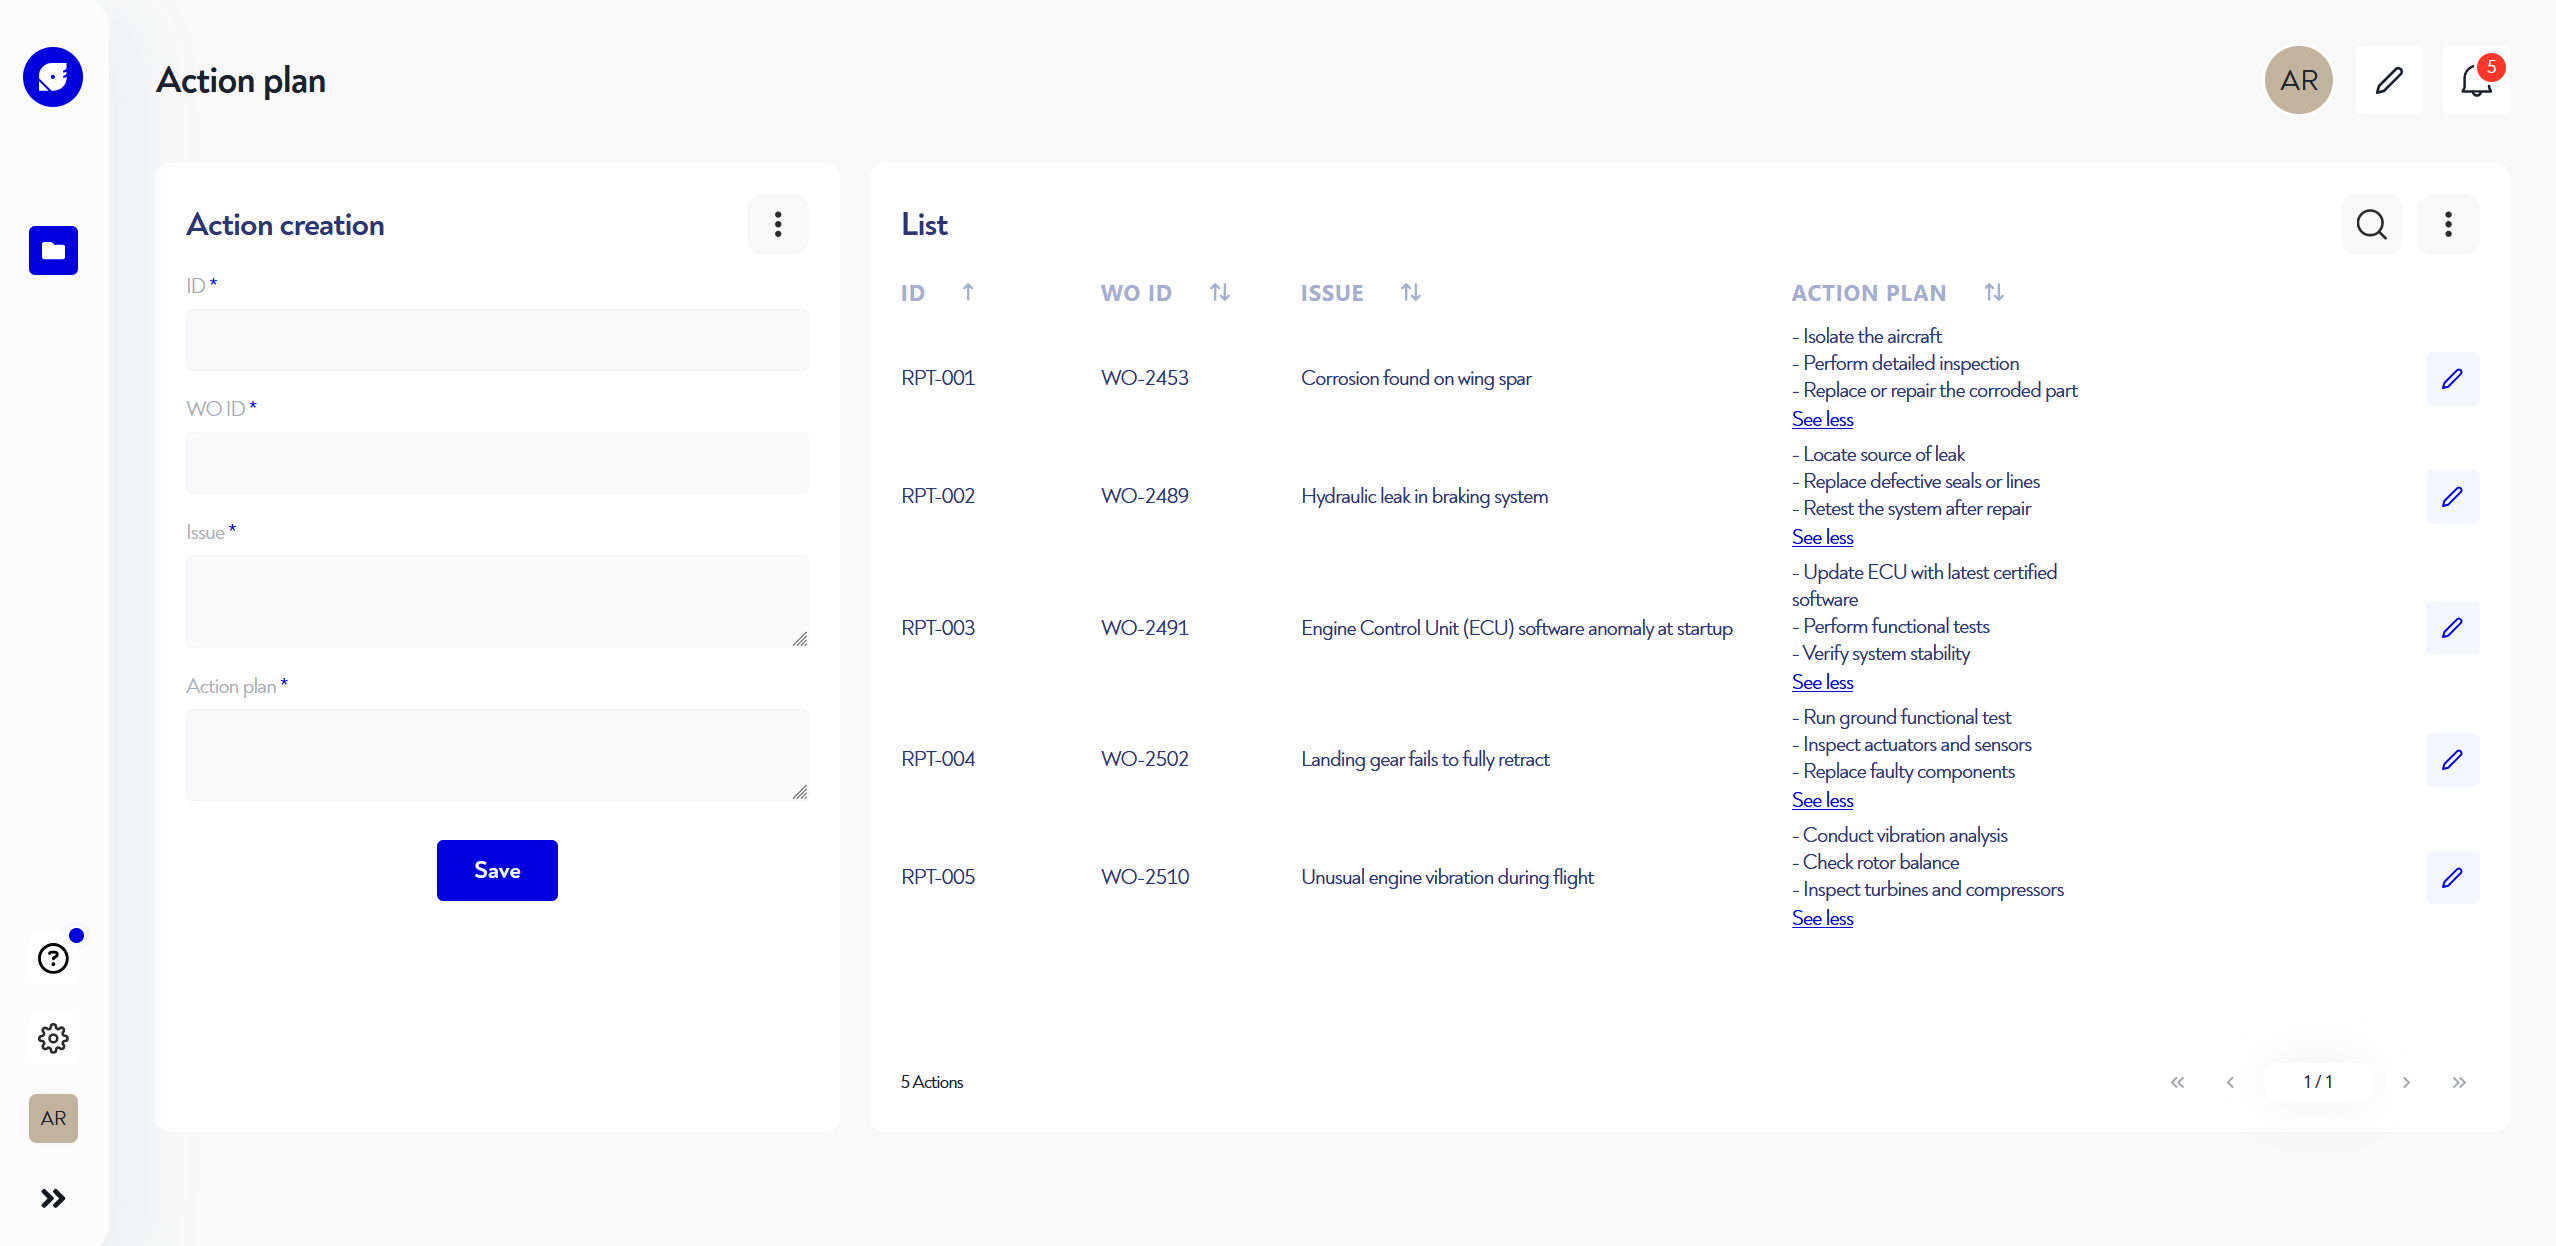Edit the RPT-002 row
This screenshot has height=1246, width=2556.
click(2452, 497)
